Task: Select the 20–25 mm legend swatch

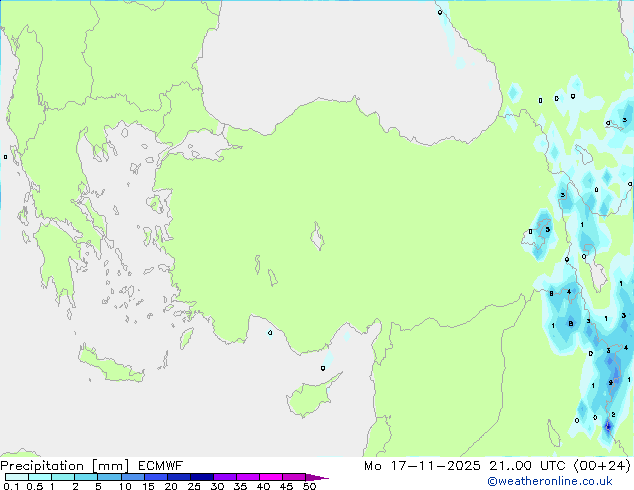Action: (178, 477)
